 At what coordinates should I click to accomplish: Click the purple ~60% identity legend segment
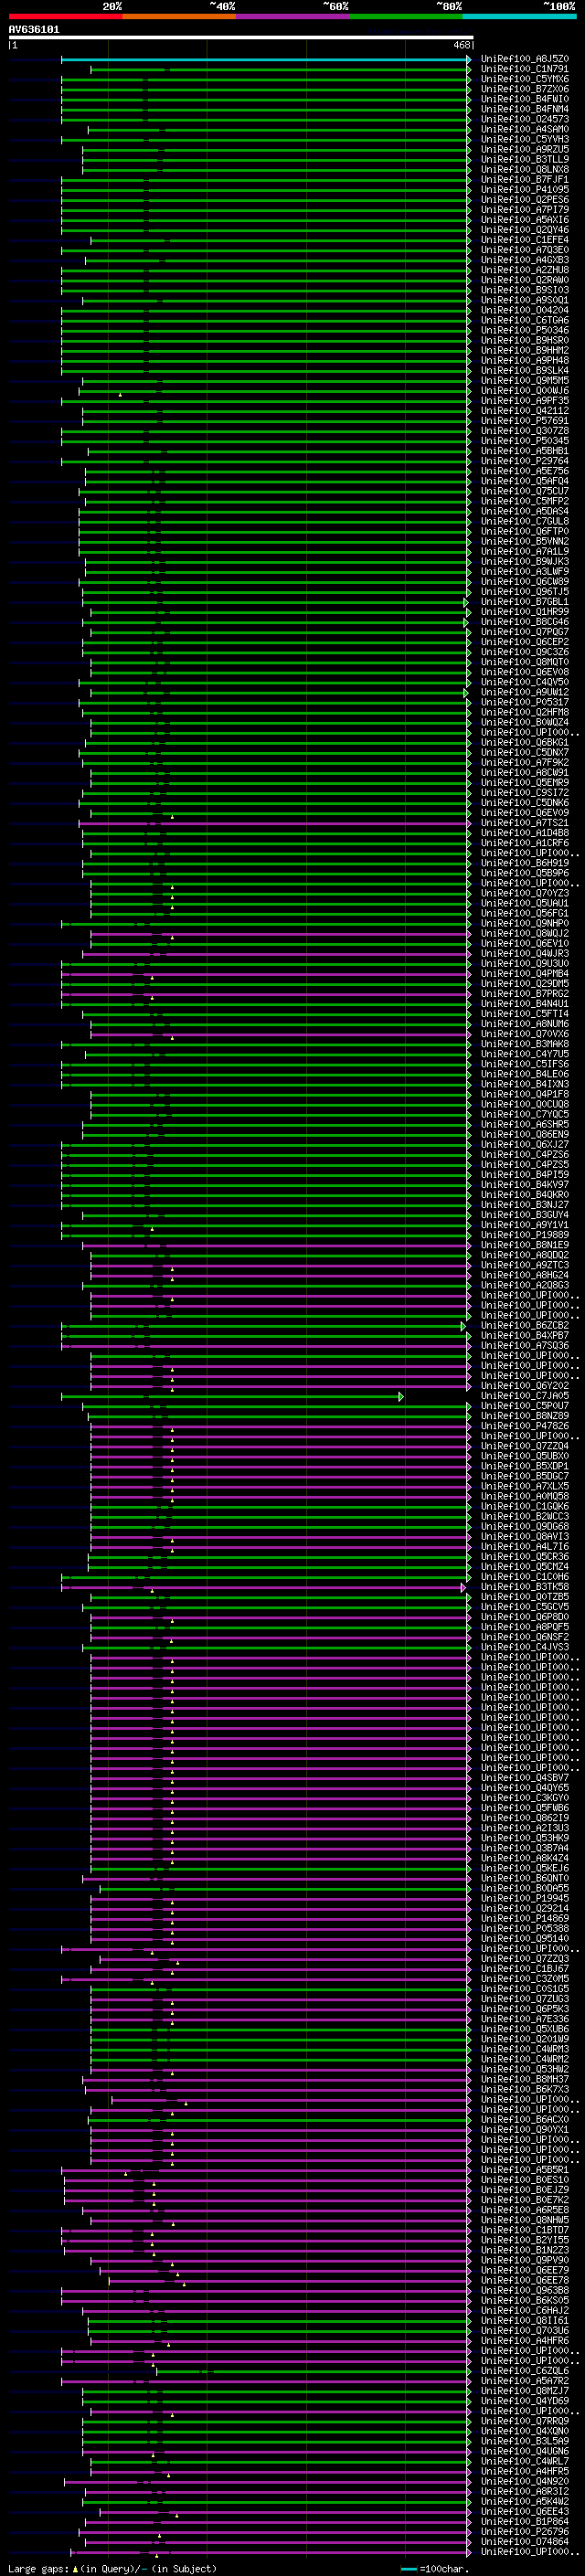pos(292,16)
